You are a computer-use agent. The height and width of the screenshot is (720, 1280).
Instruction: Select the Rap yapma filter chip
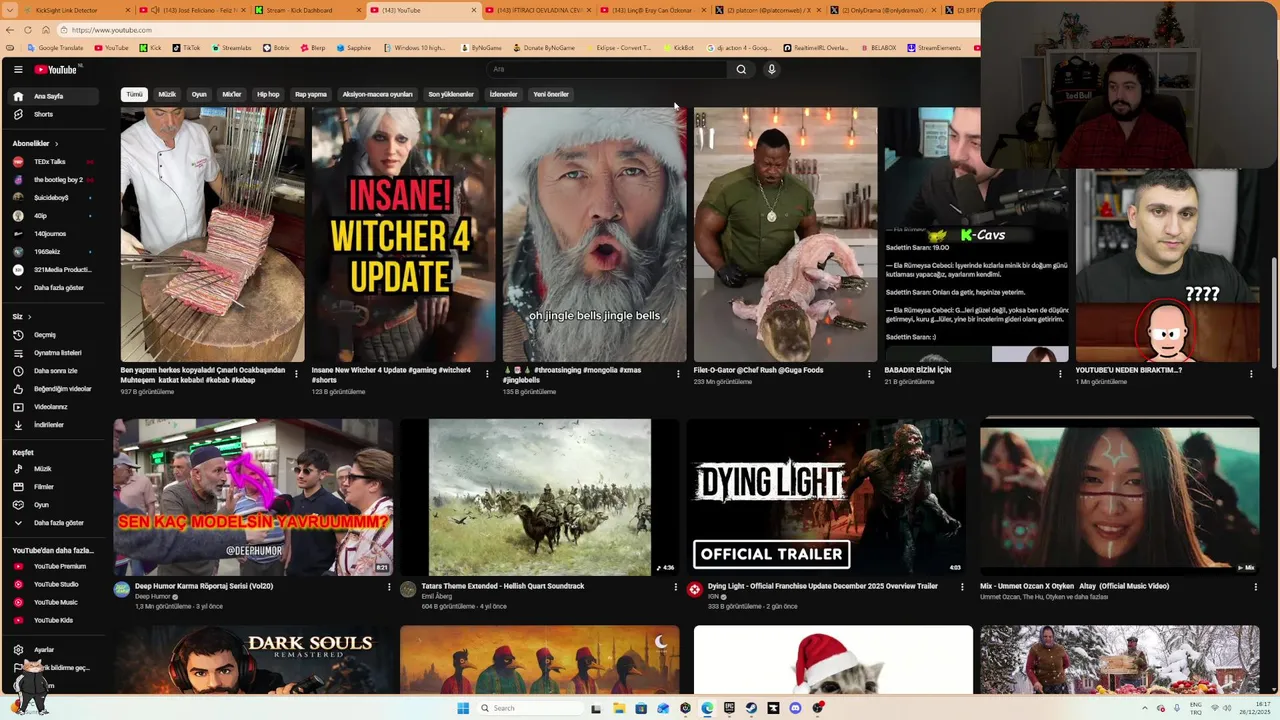pos(311,94)
